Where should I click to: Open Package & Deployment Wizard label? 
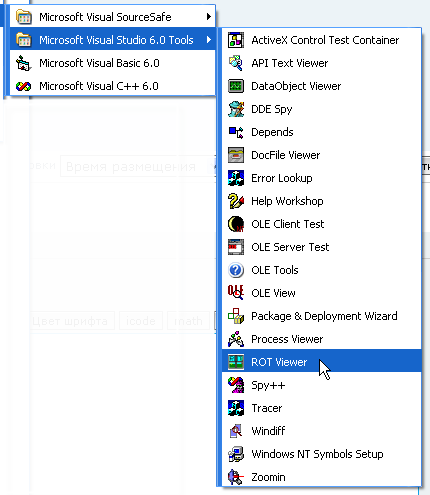(x=324, y=316)
